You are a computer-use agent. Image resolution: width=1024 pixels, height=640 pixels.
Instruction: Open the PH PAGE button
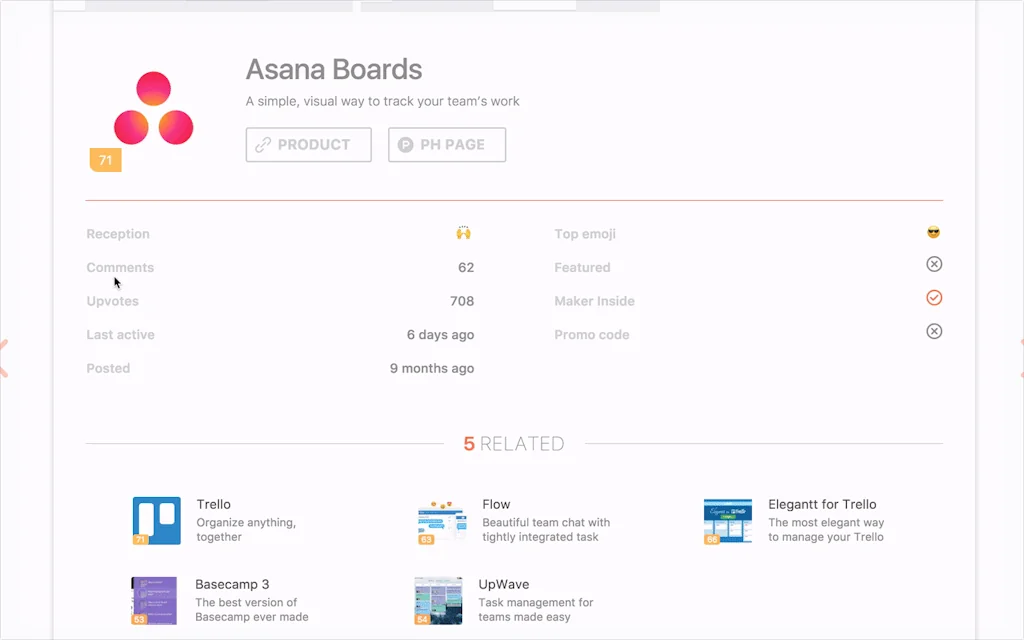coord(447,145)
